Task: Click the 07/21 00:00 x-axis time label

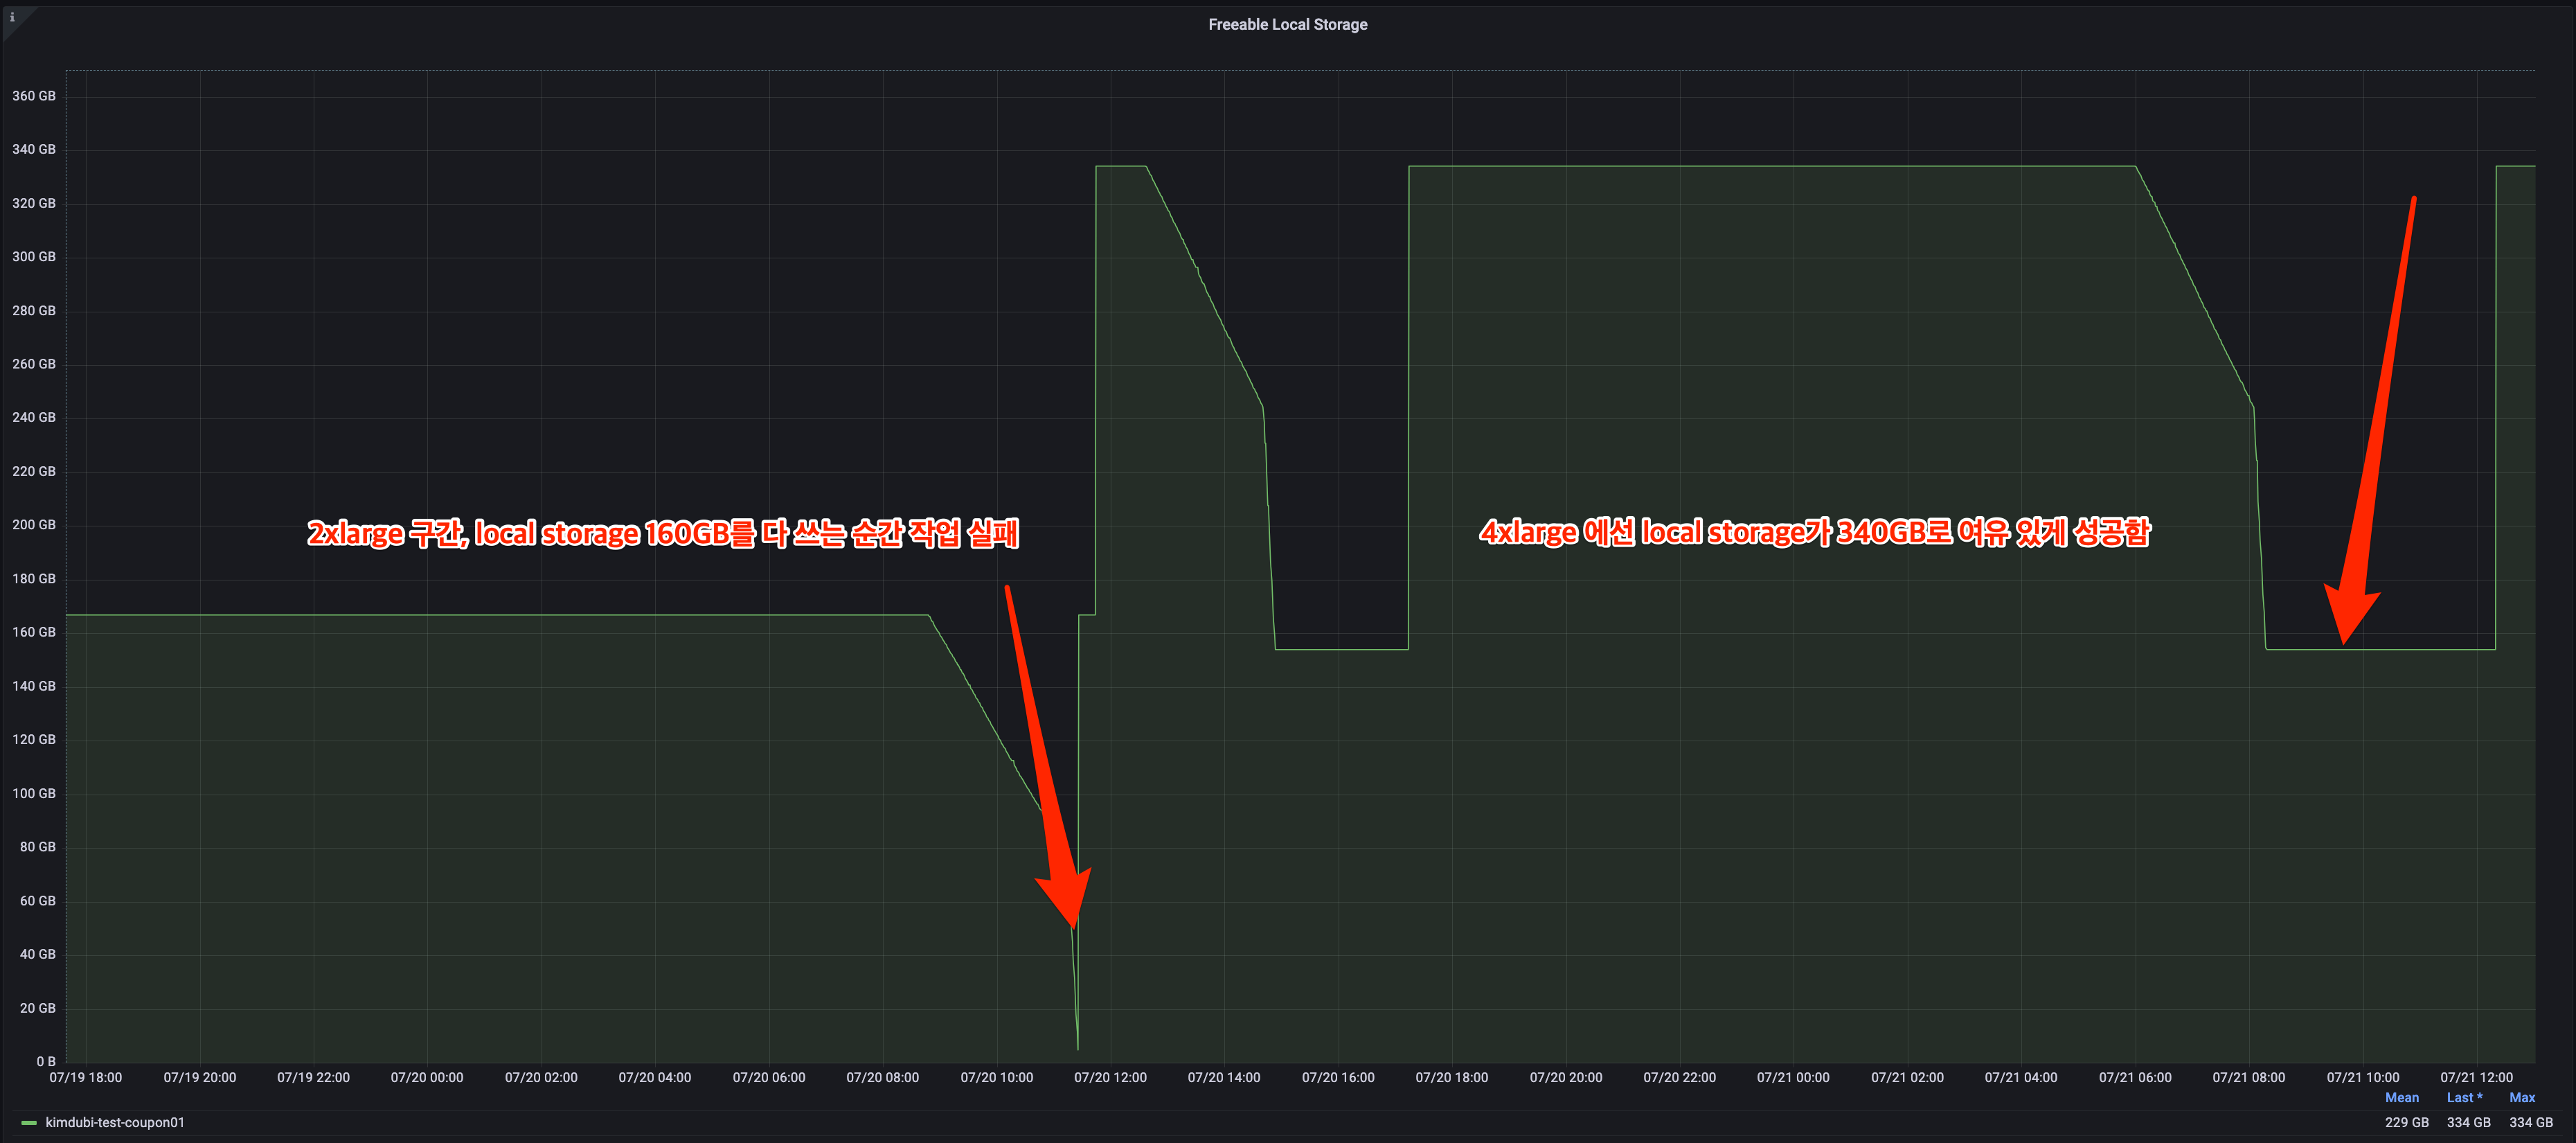Action: click(x=1793, y=1078)
